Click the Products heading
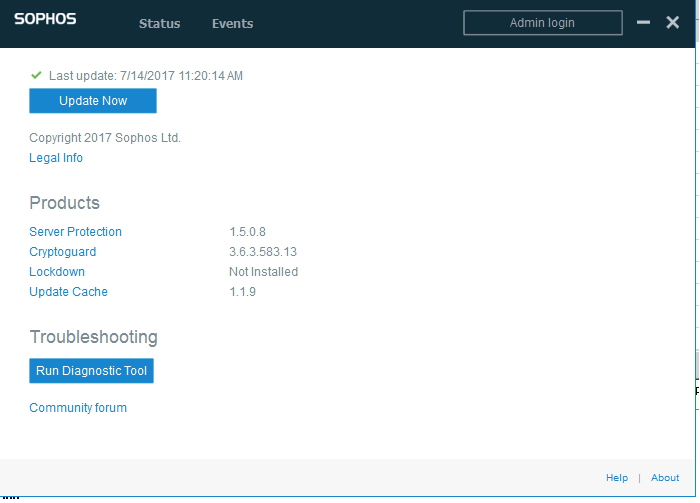This screenshot has width=700, height=503. click(x=64, y=203)
